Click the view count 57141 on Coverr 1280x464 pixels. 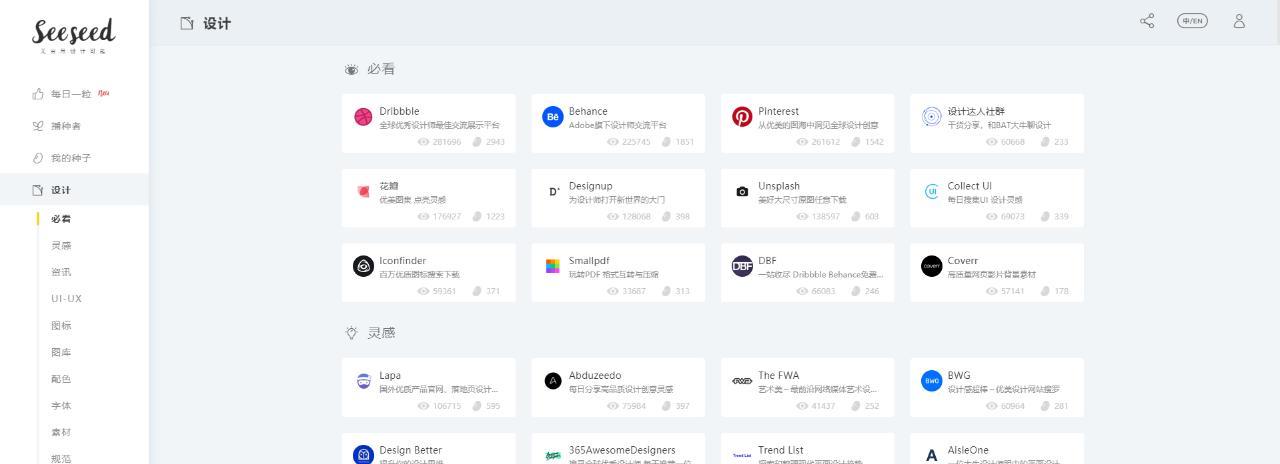1013,292
